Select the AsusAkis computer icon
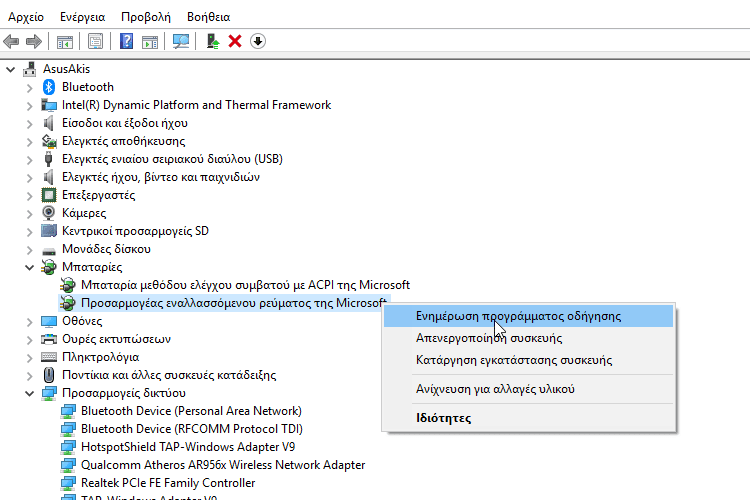The image size is (750, 500). [30, 69]
